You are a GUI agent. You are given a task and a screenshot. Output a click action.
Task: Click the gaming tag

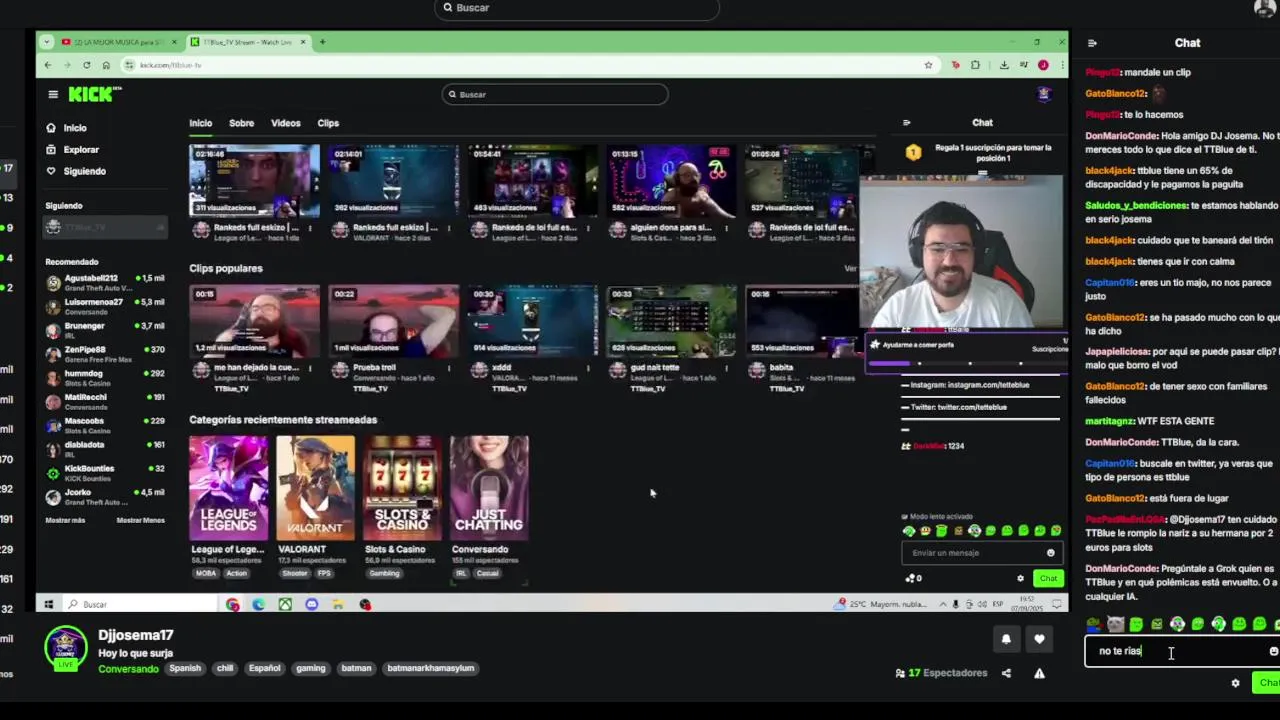click(310, 668)
